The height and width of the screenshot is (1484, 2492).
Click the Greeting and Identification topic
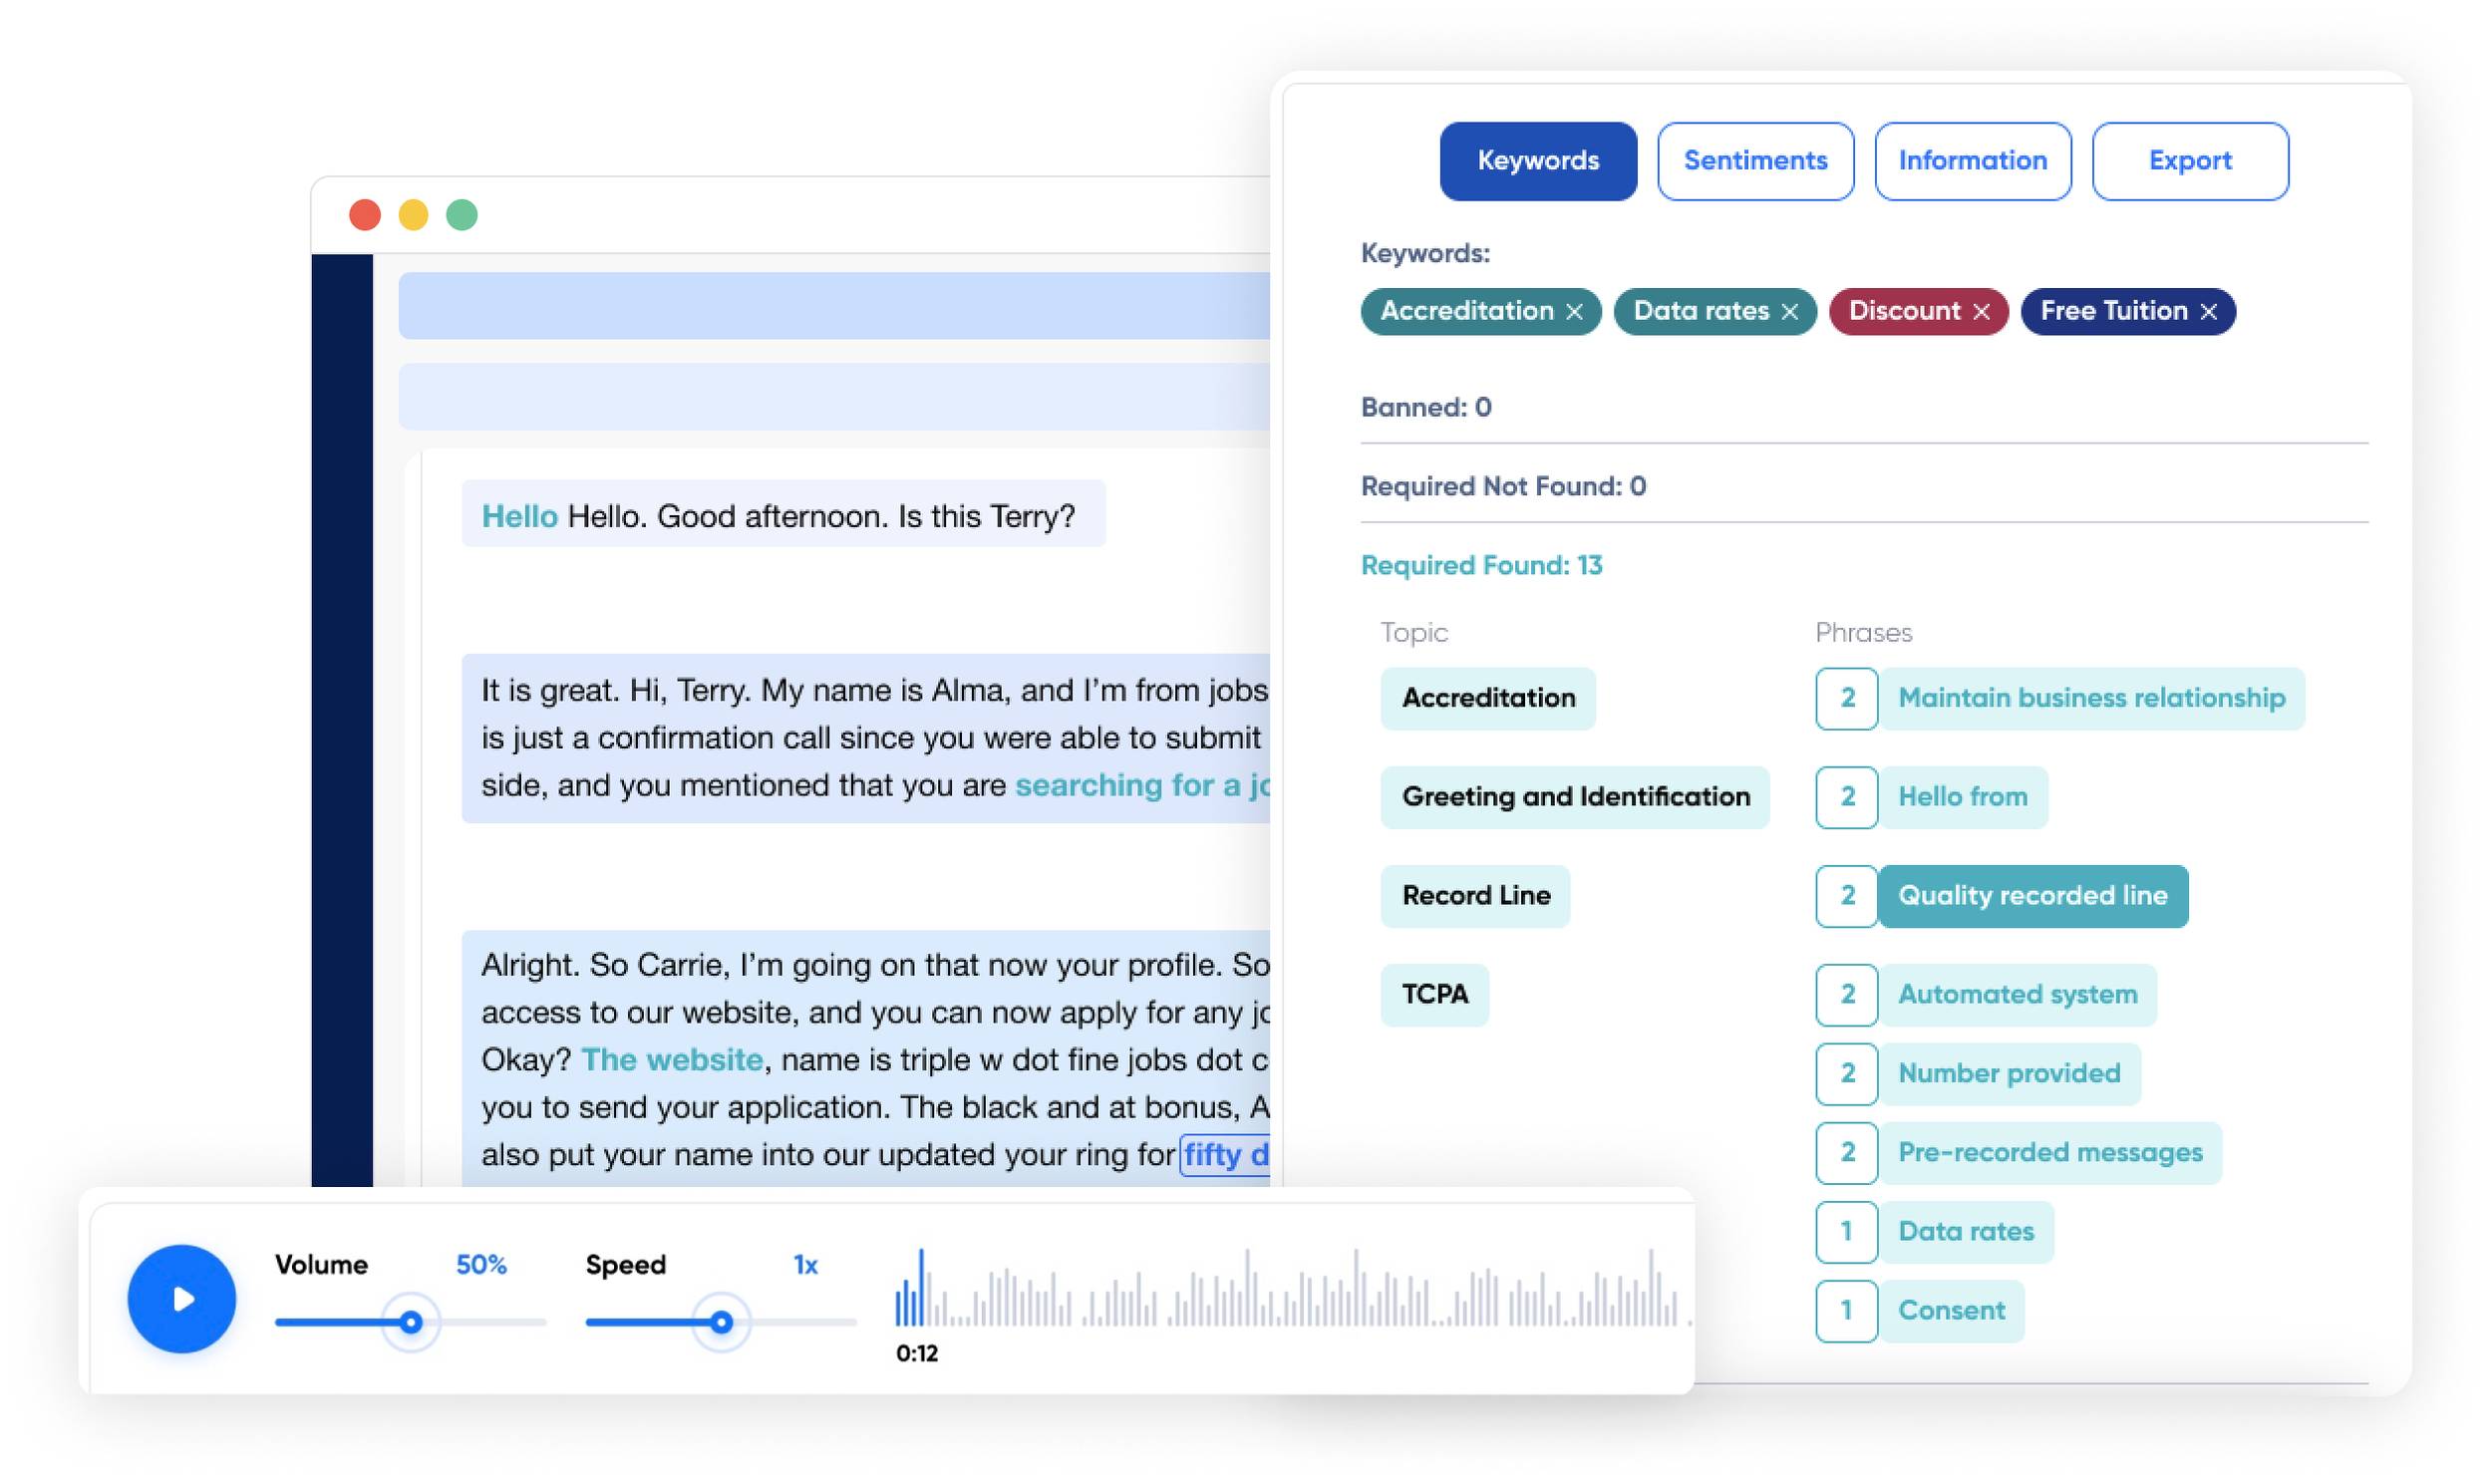coord(1575,797)
